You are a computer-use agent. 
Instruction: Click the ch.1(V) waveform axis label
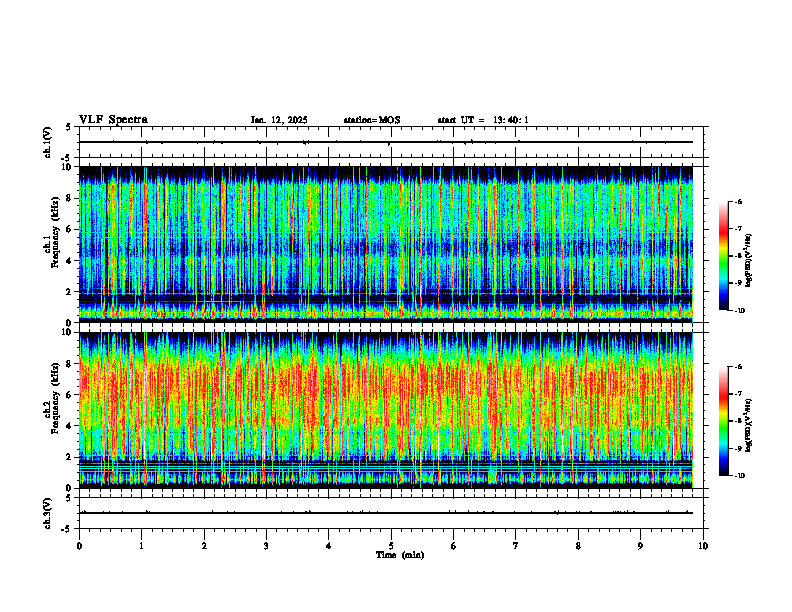(x=47, y=142)
